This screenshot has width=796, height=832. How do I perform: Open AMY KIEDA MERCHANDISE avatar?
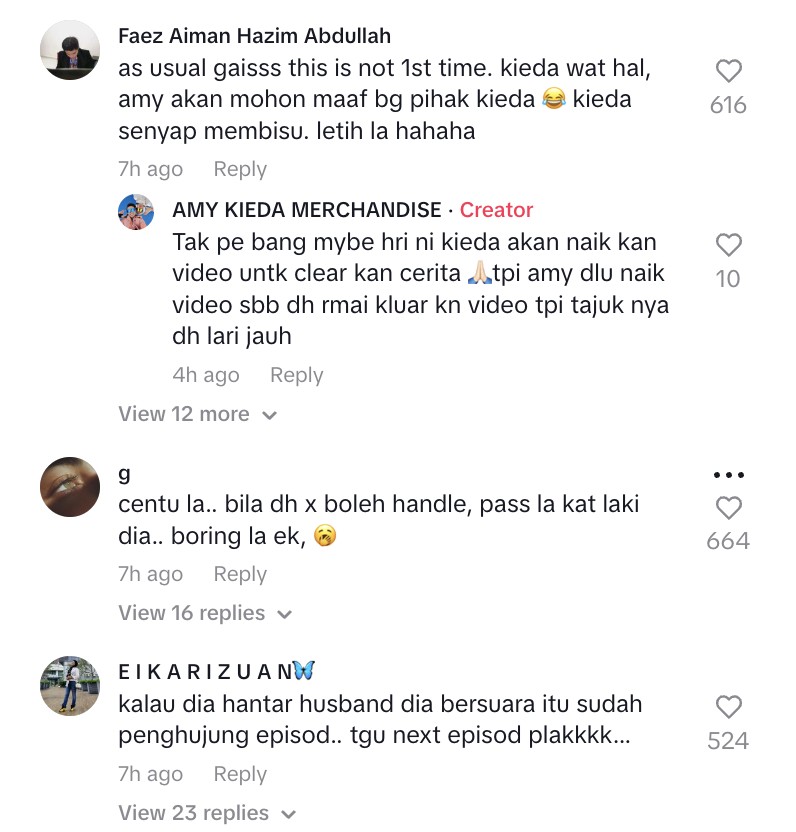click(x=136, y=212)
